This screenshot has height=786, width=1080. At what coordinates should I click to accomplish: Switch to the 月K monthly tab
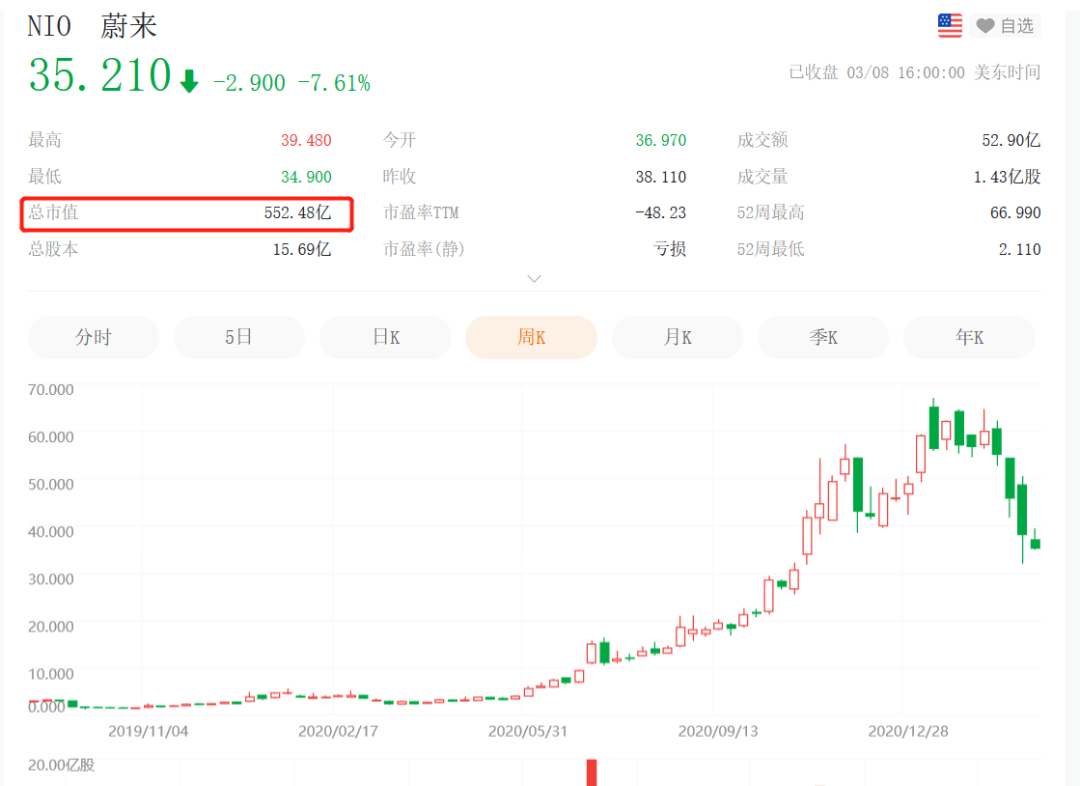(677, 338)
